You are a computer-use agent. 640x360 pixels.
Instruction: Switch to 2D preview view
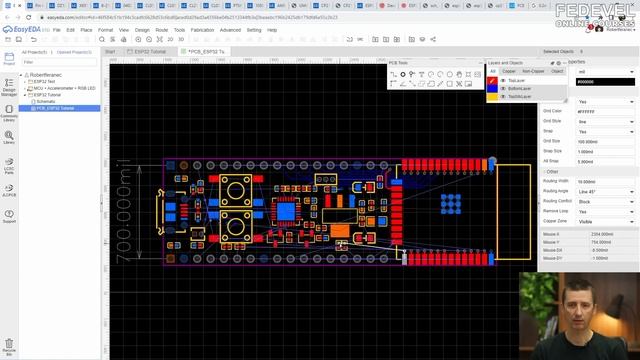170,40
